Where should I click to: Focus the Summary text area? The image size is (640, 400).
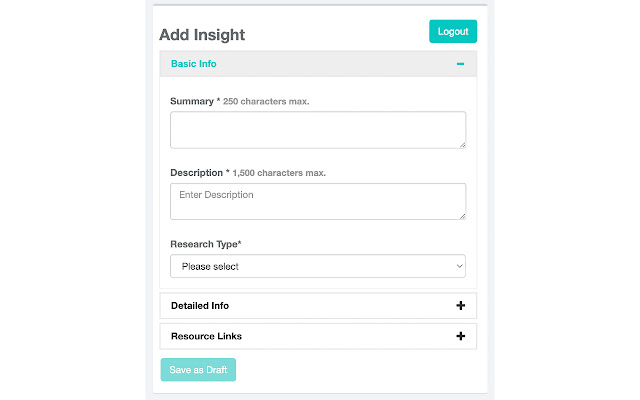(317, 130)
